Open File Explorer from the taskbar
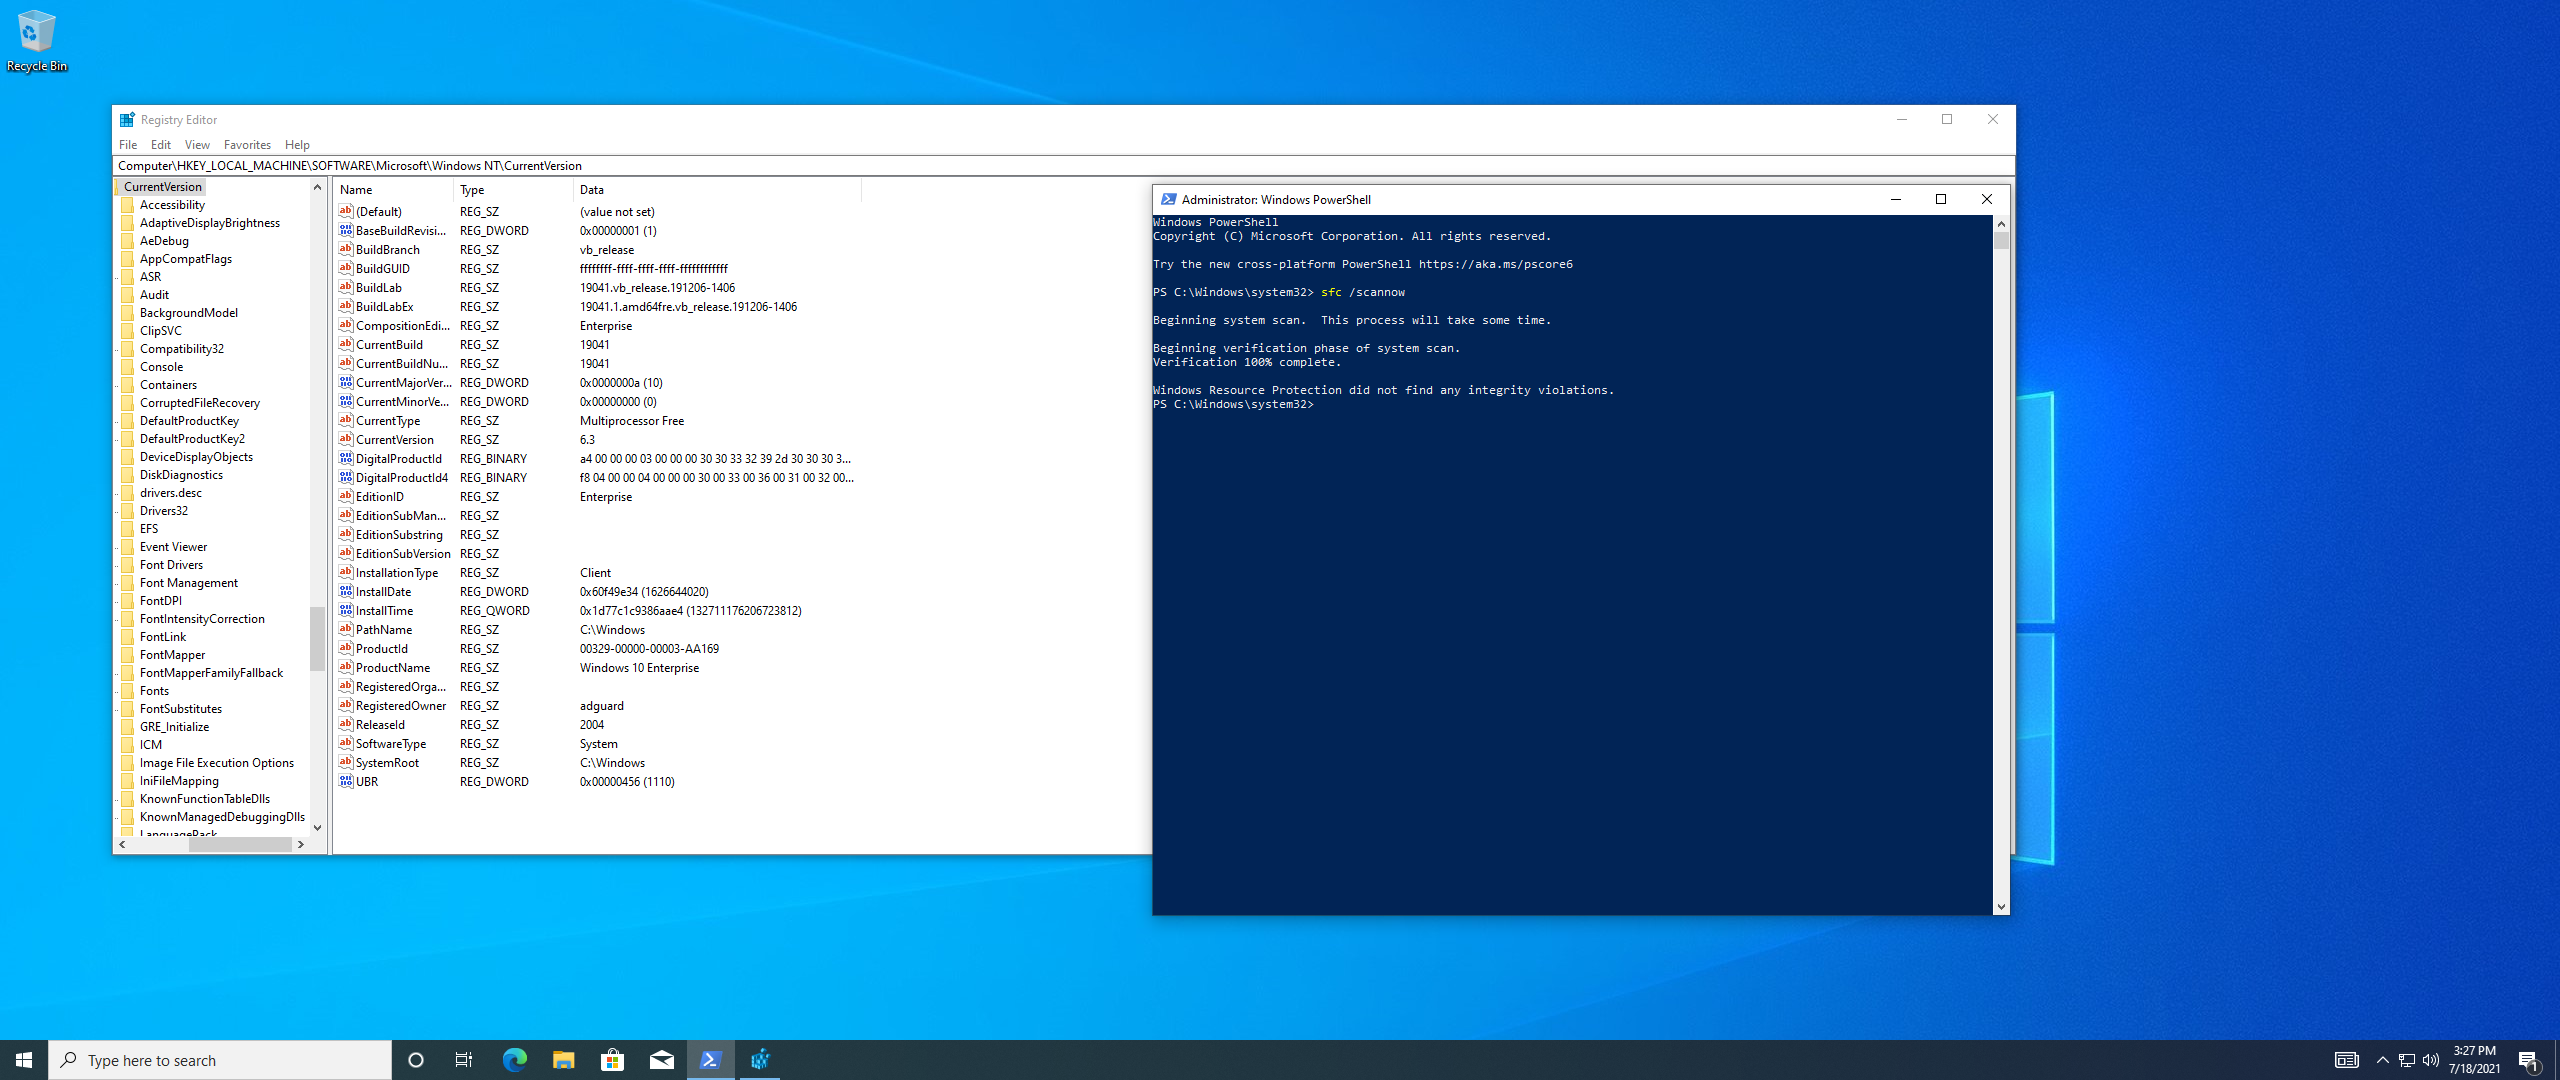The image size is (2560, 1080). [563, 1060]
